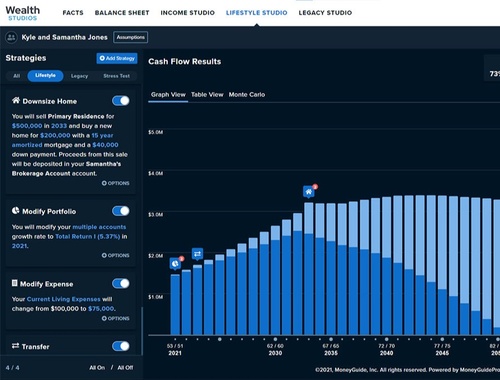Switch to Table View tab
This screenshot has height=380, width=500.
pyautogui.click(x=207, y=95)
